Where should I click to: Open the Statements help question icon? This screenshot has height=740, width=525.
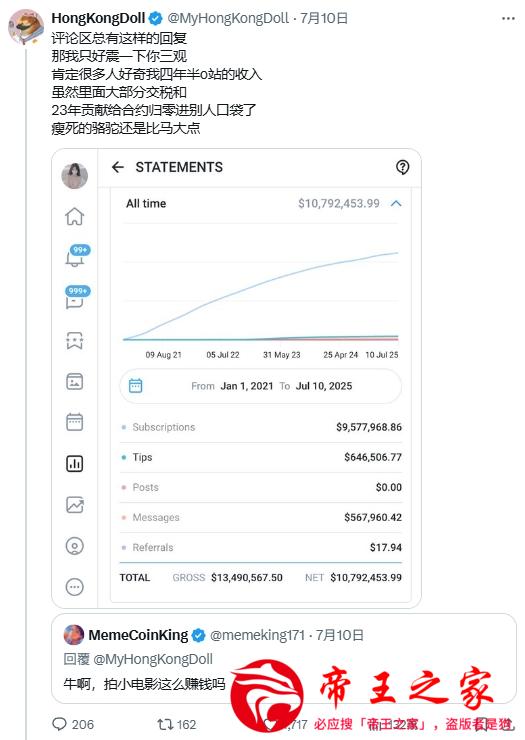pyautogui.click(x=402, y=167)
